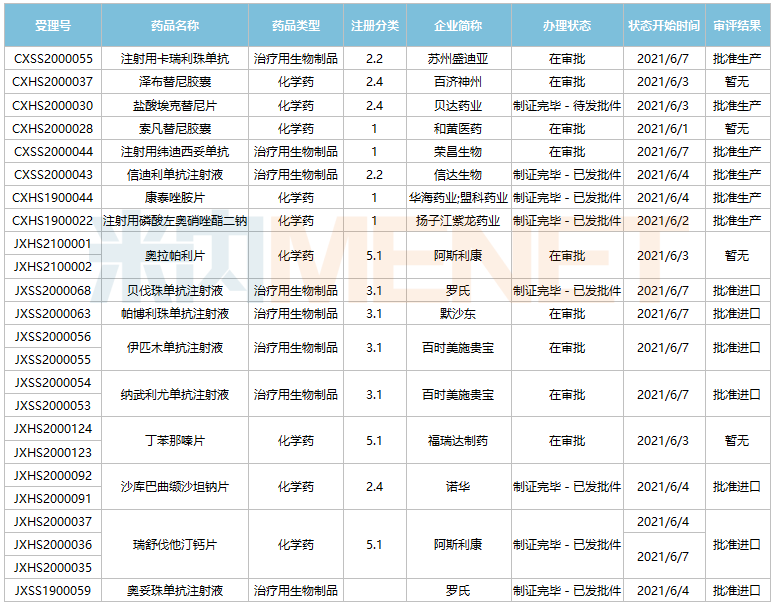774x605 pixels.
Task: Click cell JXHS2100002
Action: pyautogui.click(x=53, y=267)
